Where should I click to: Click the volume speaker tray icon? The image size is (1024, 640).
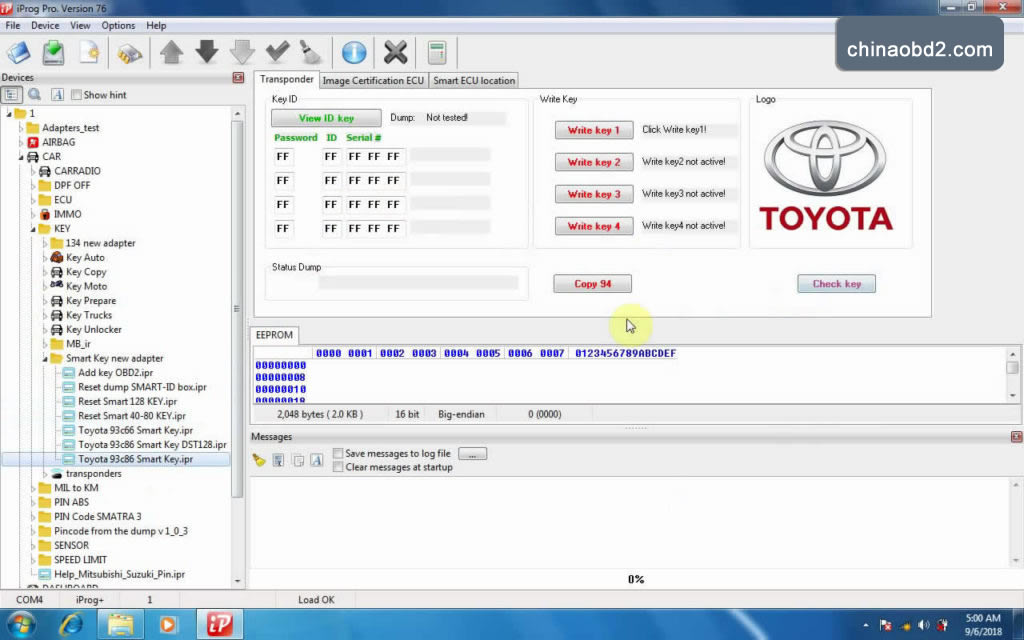coord(923,625)
